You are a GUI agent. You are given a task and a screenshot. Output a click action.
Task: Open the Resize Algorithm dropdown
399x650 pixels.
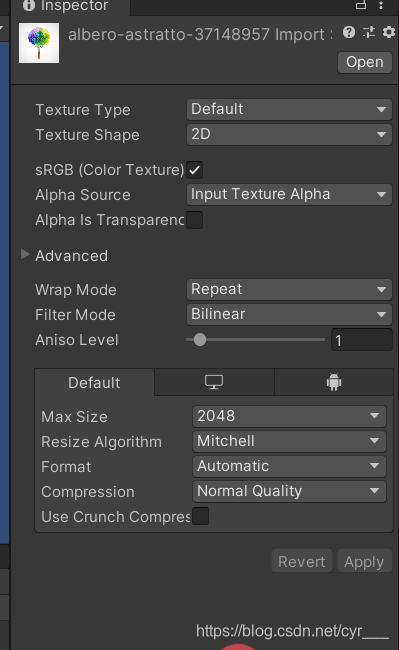[x=289, y=441]
